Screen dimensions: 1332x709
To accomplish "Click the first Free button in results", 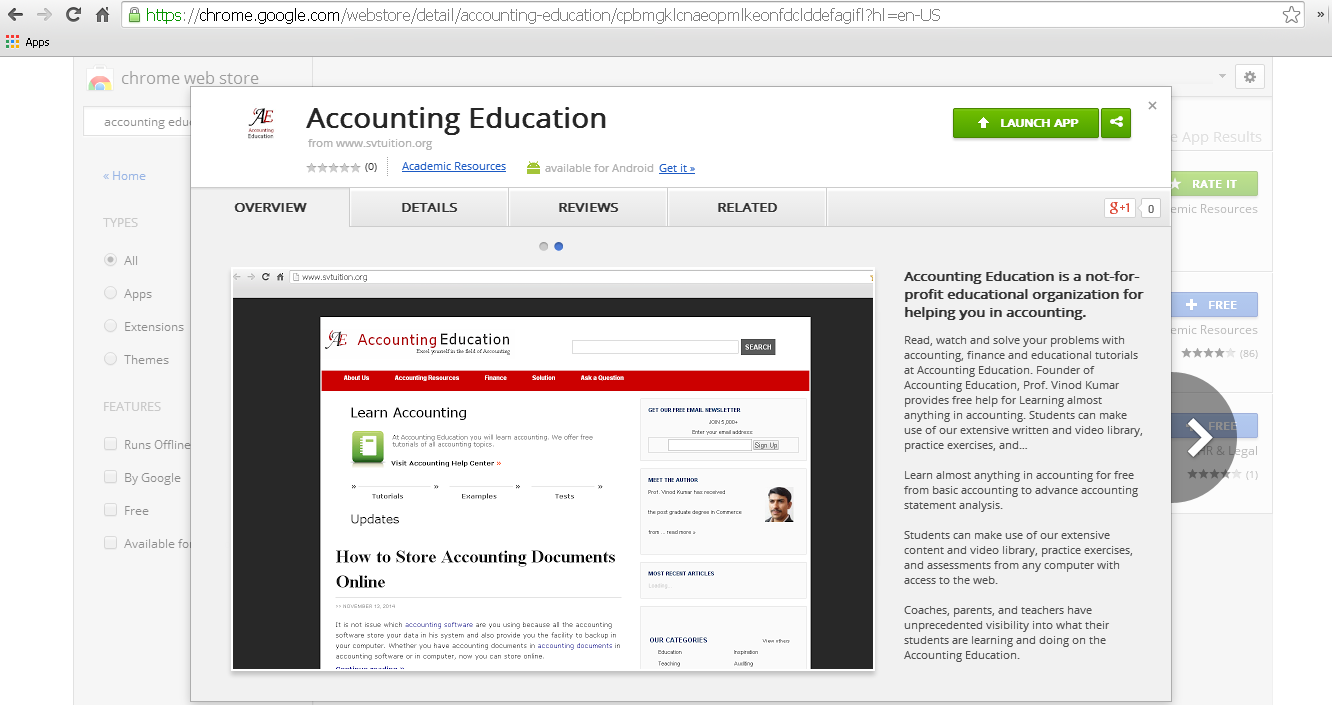I will coord(1214,305).
